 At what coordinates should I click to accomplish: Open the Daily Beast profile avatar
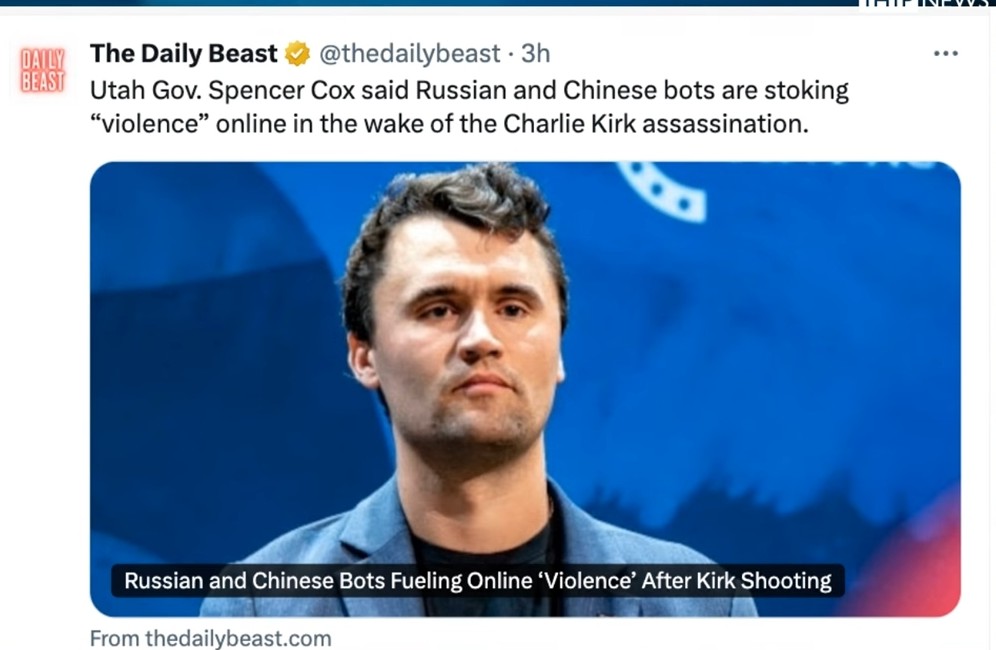[x=43, y=70]
